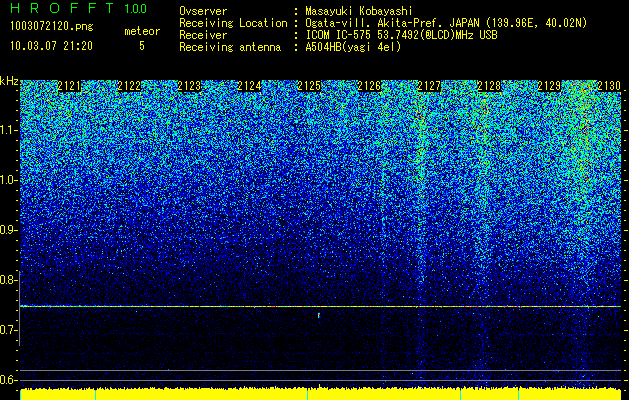Click the Ogata-vill. Akita-Pref. JAPAN location text
The height and width of the screenshot is (400, 629).
[446, 23]
